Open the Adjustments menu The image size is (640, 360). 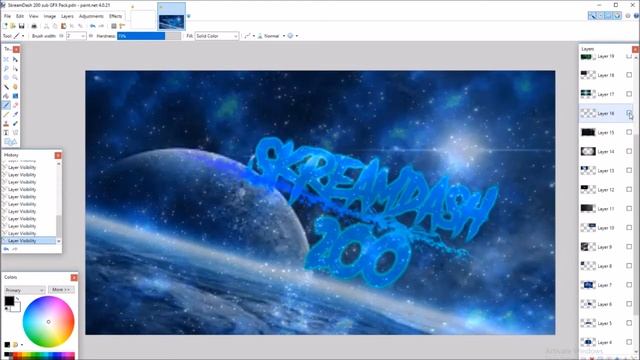91,16
